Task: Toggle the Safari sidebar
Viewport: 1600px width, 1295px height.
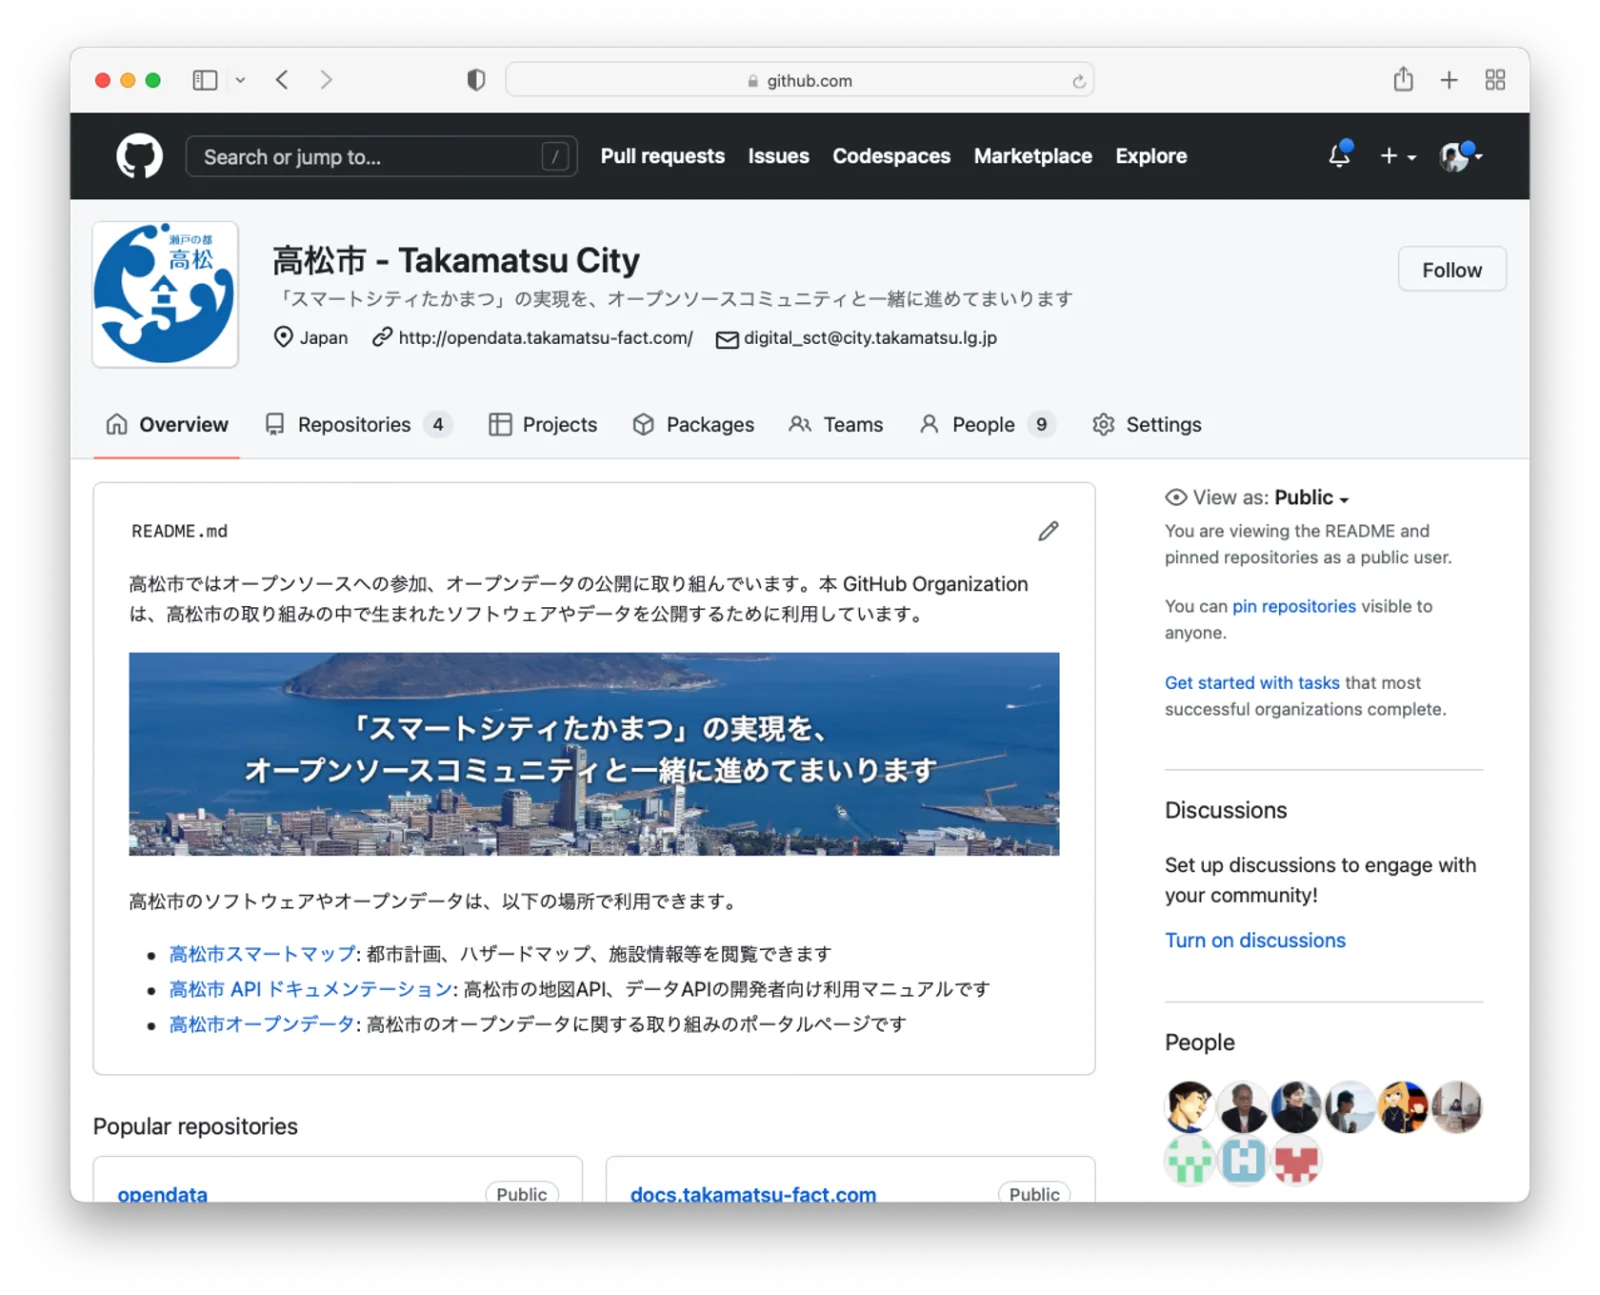Action: click(205, 80)
